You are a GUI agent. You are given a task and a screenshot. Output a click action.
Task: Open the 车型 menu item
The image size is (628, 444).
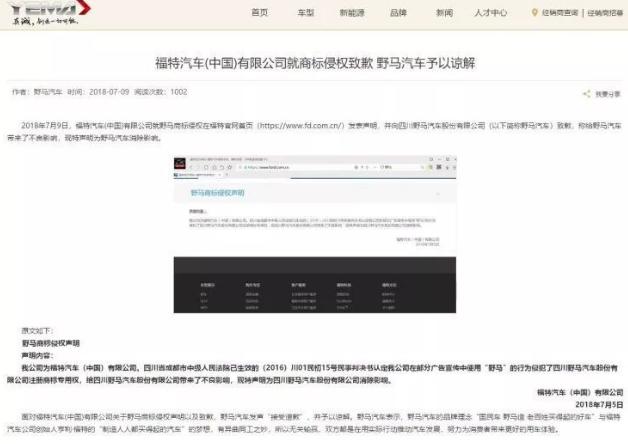[x=306, y=13]
